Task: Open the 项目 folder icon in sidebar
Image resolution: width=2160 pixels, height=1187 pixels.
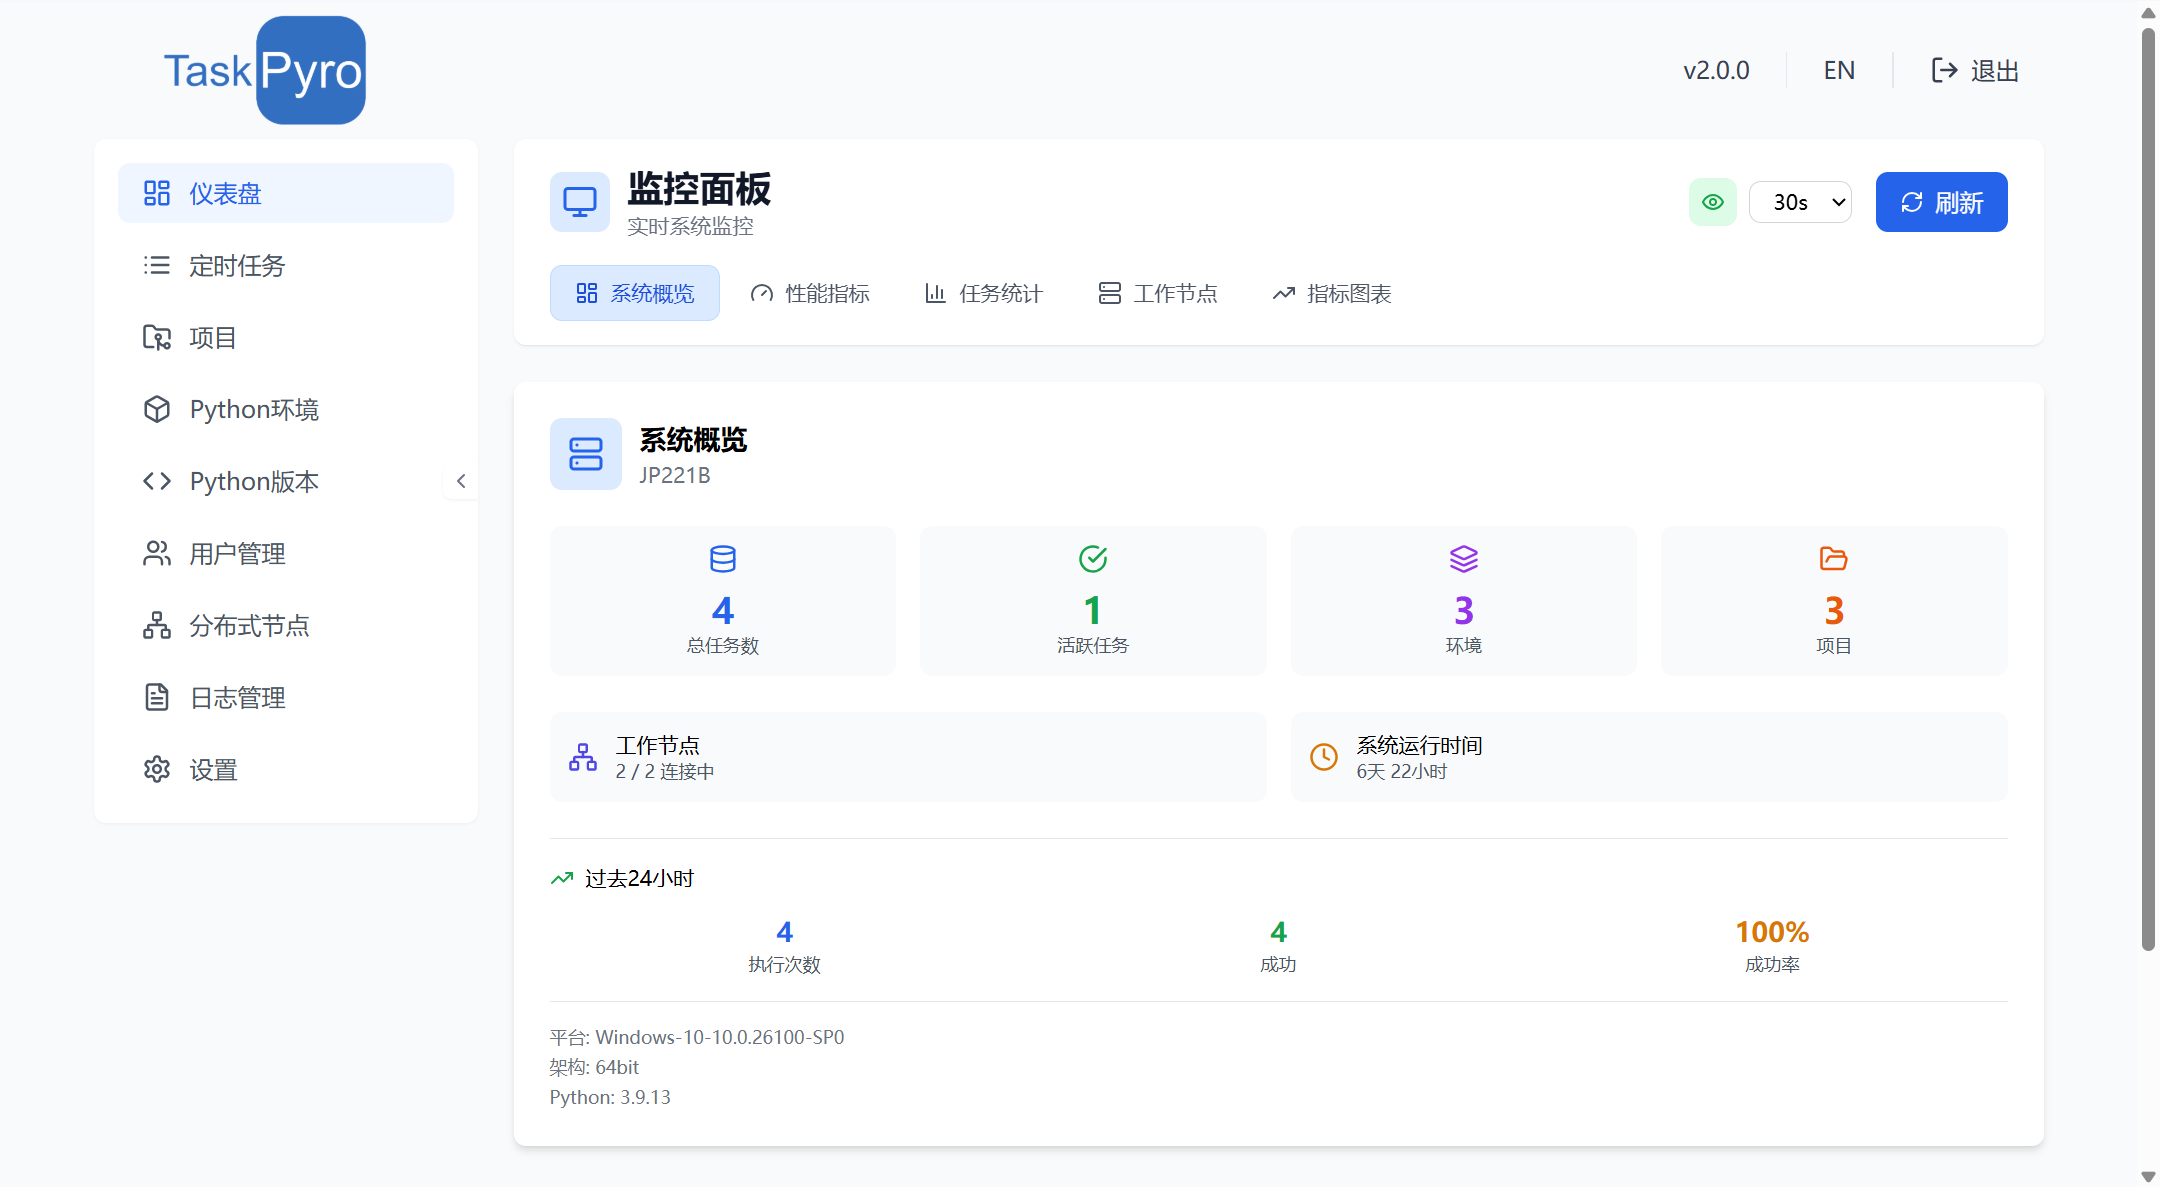Action: (x=157, y=337)
